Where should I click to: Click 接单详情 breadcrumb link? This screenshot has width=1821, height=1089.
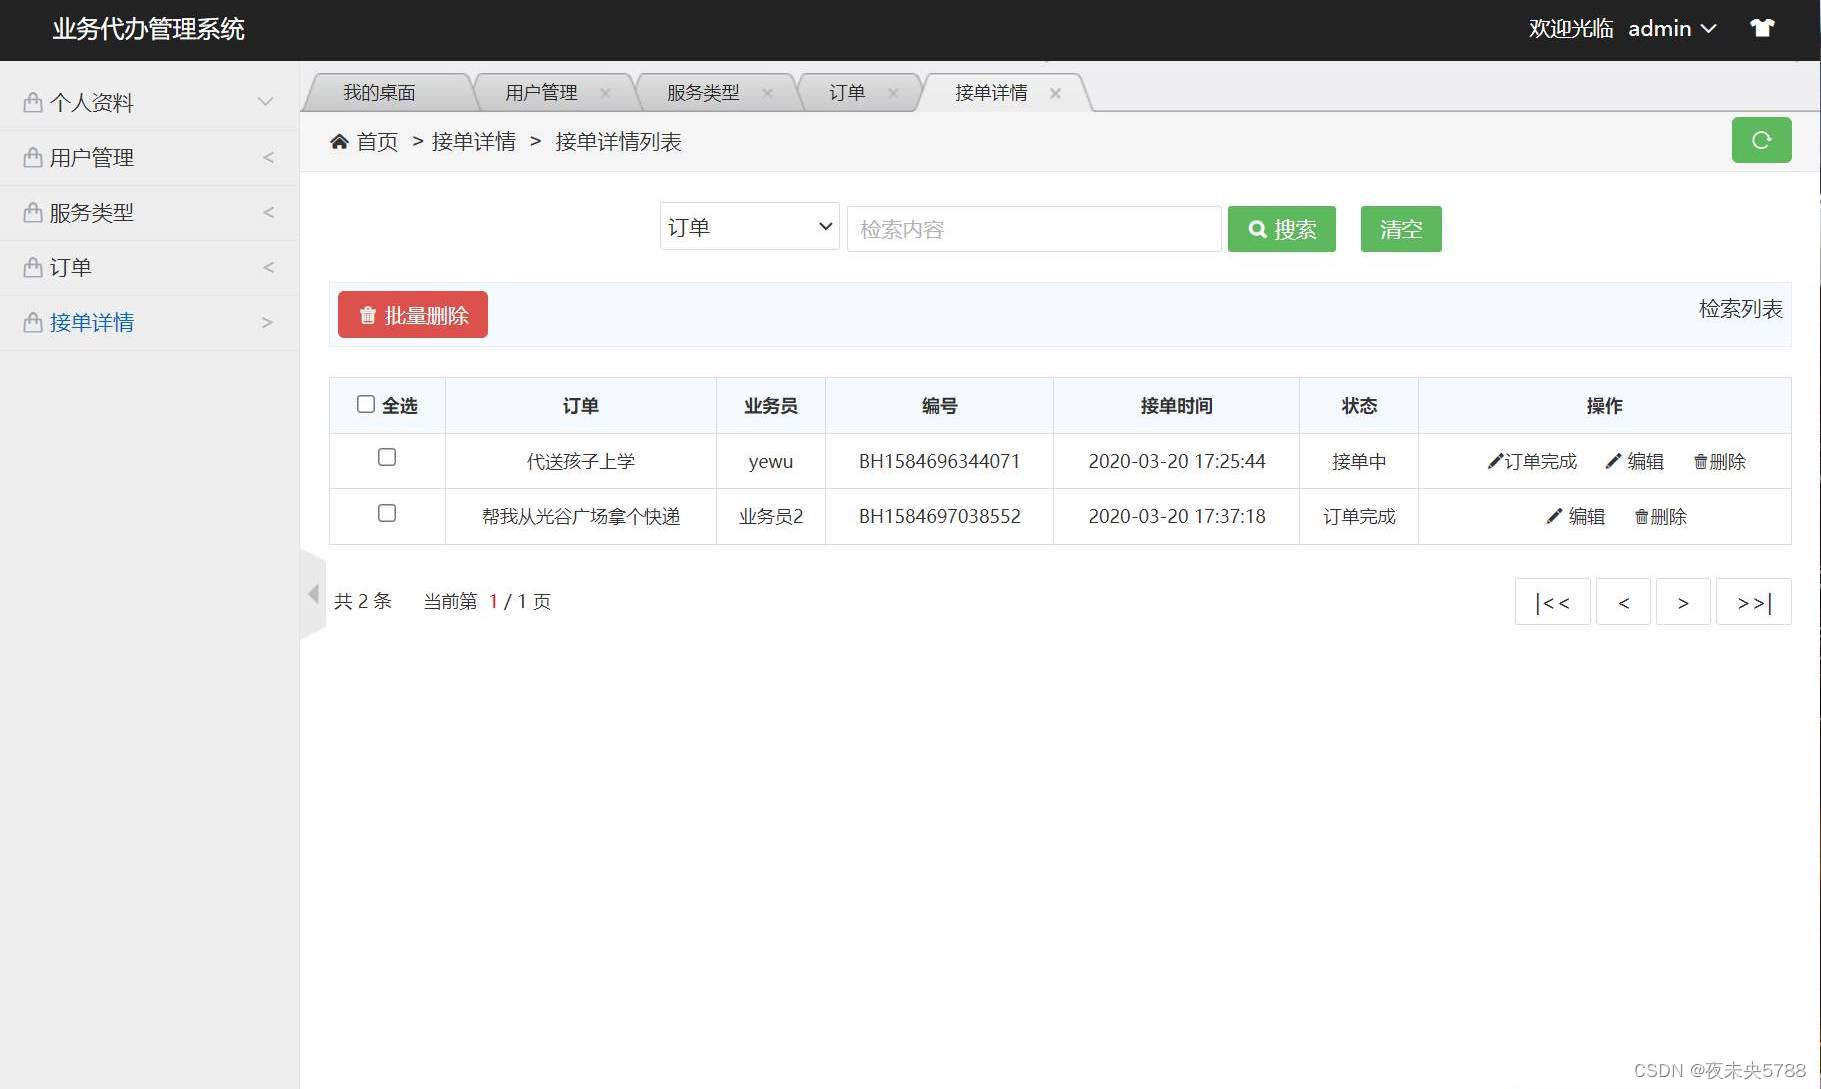[474, 142]
